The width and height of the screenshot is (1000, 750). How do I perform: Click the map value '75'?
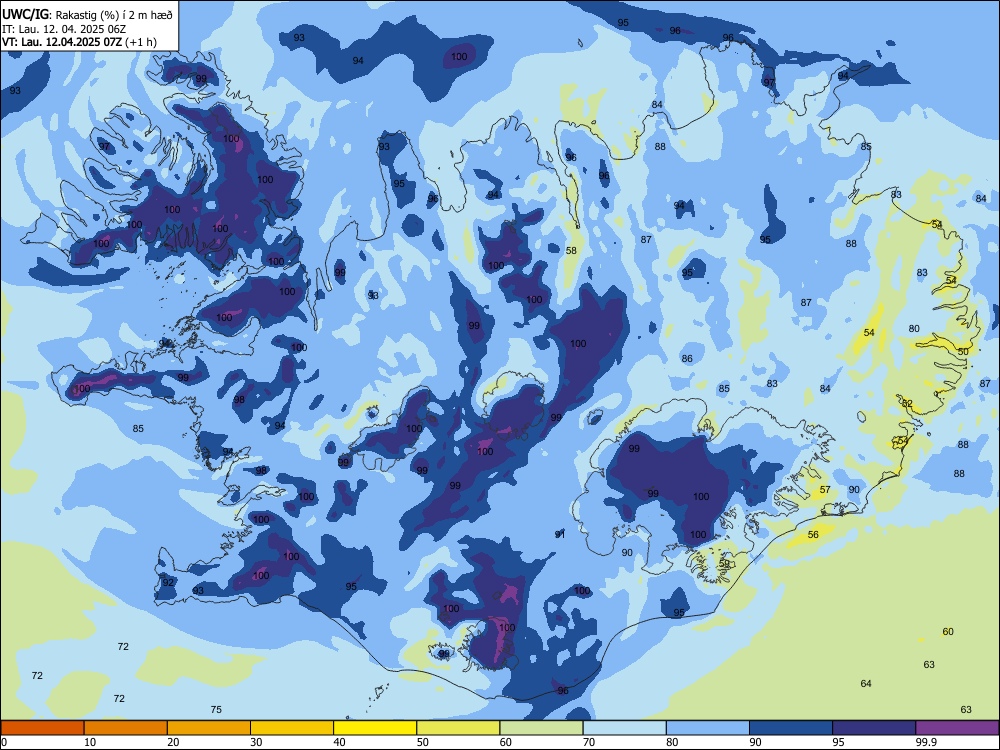tap(216, 709)
